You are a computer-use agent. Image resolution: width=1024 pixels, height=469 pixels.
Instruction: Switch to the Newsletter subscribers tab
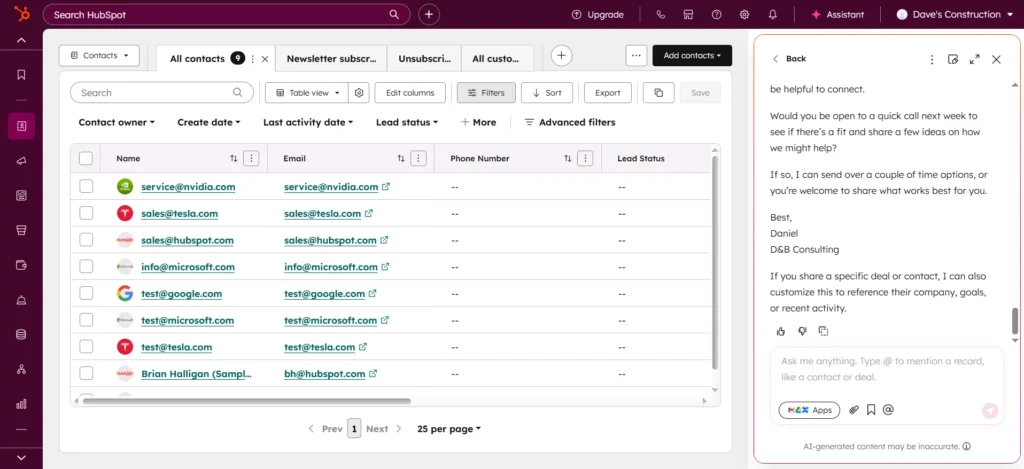[x=331, y=59]
